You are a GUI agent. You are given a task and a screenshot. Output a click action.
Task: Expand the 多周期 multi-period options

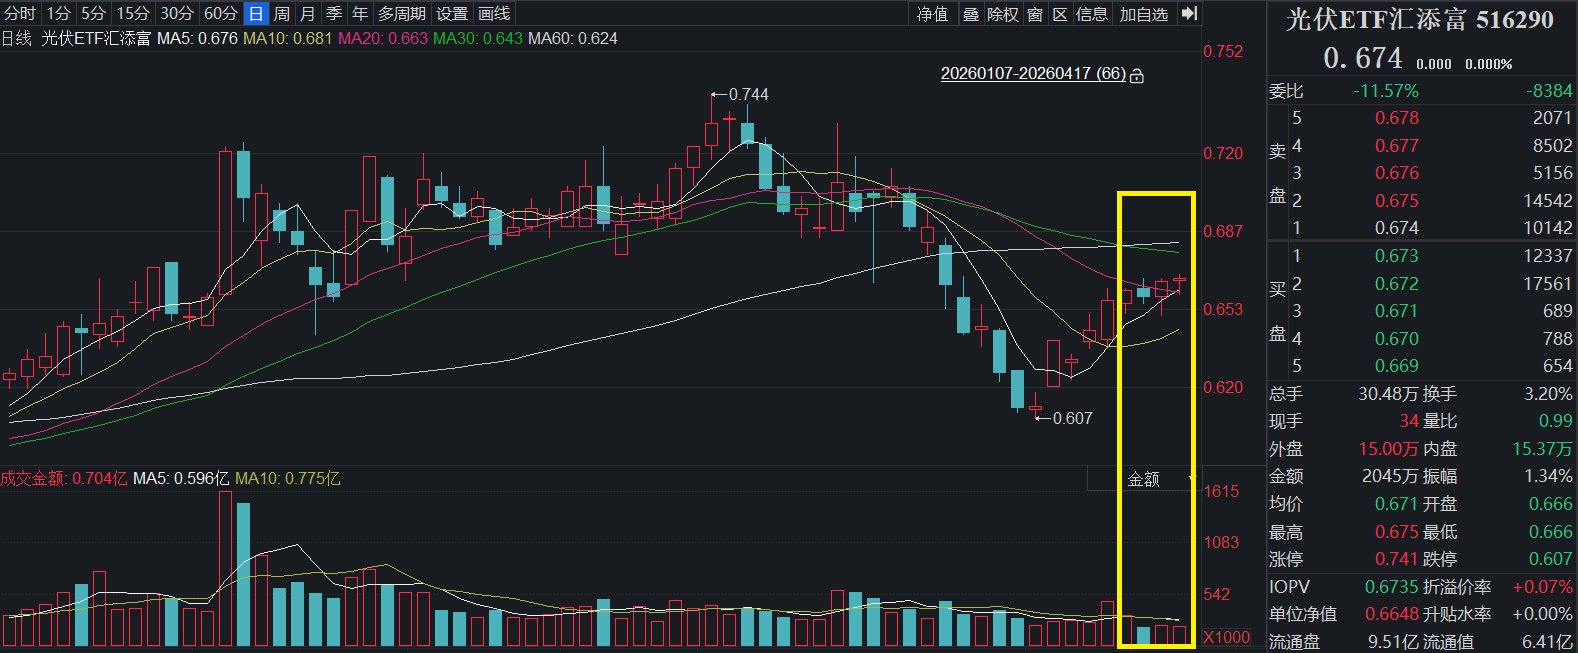pyautogui.click(x=401, y=14)
